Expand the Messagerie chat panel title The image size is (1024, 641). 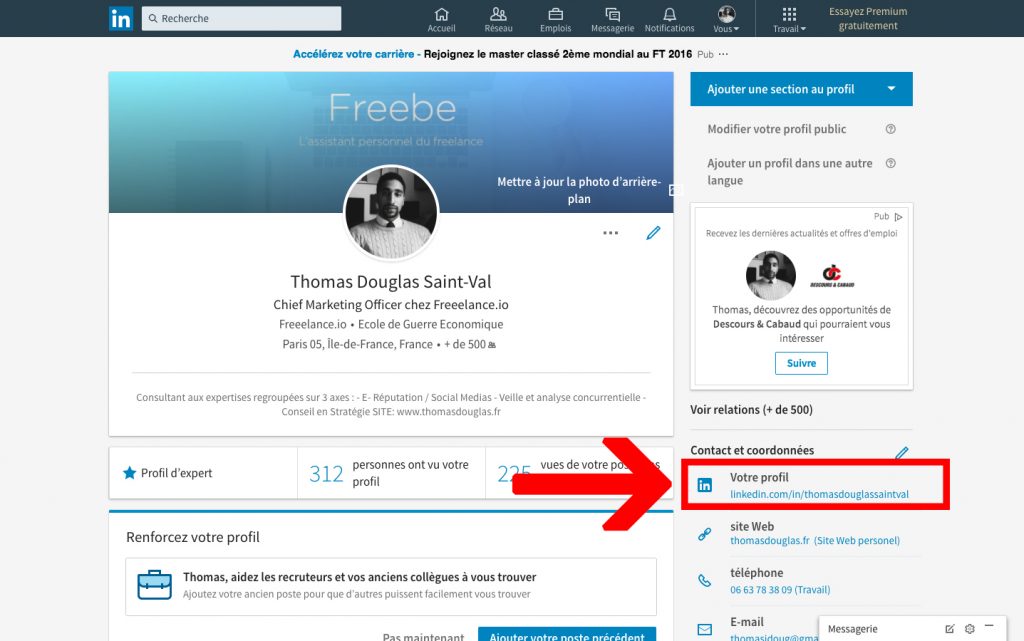852,629
